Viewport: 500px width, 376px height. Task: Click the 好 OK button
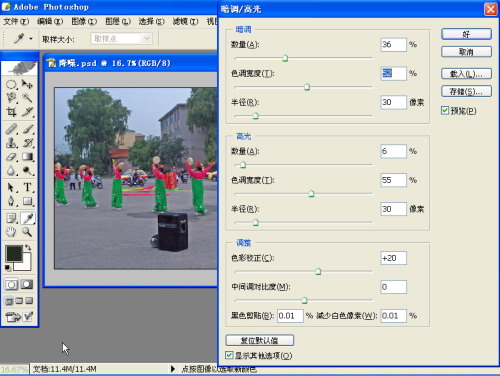[x=466, y=34]
